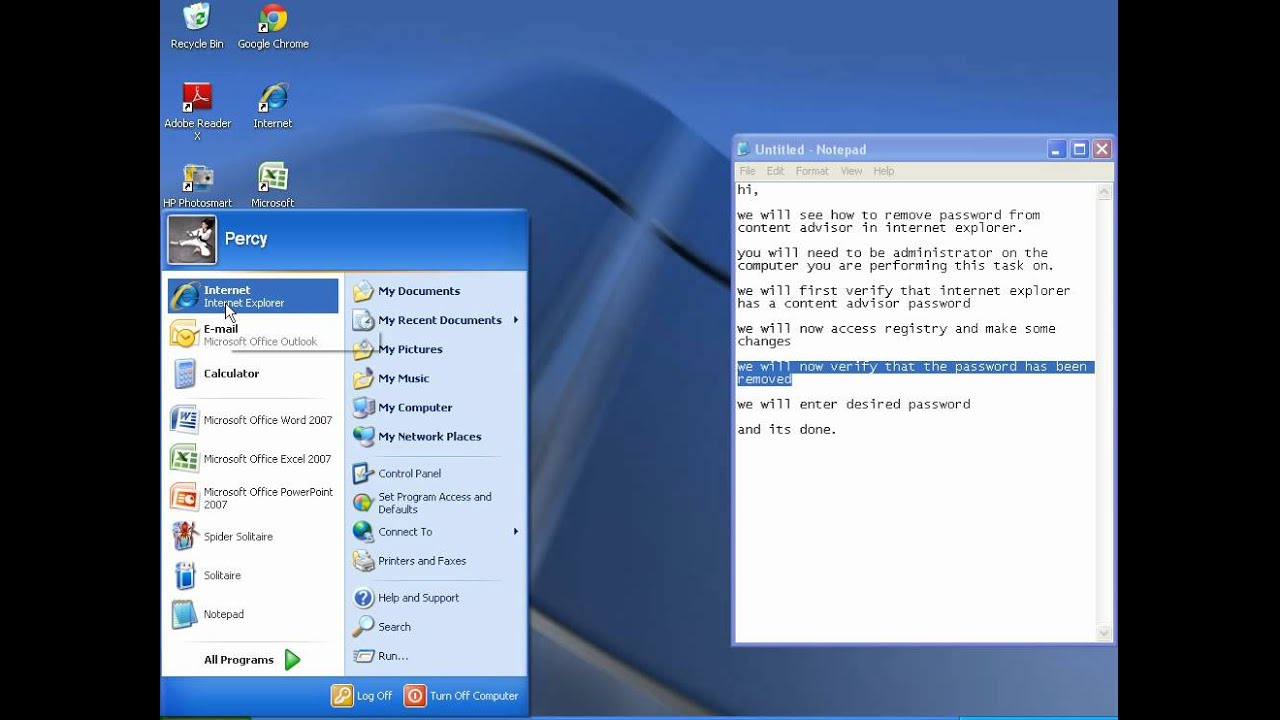Open Notepad's Edit menu

(775, 171)
